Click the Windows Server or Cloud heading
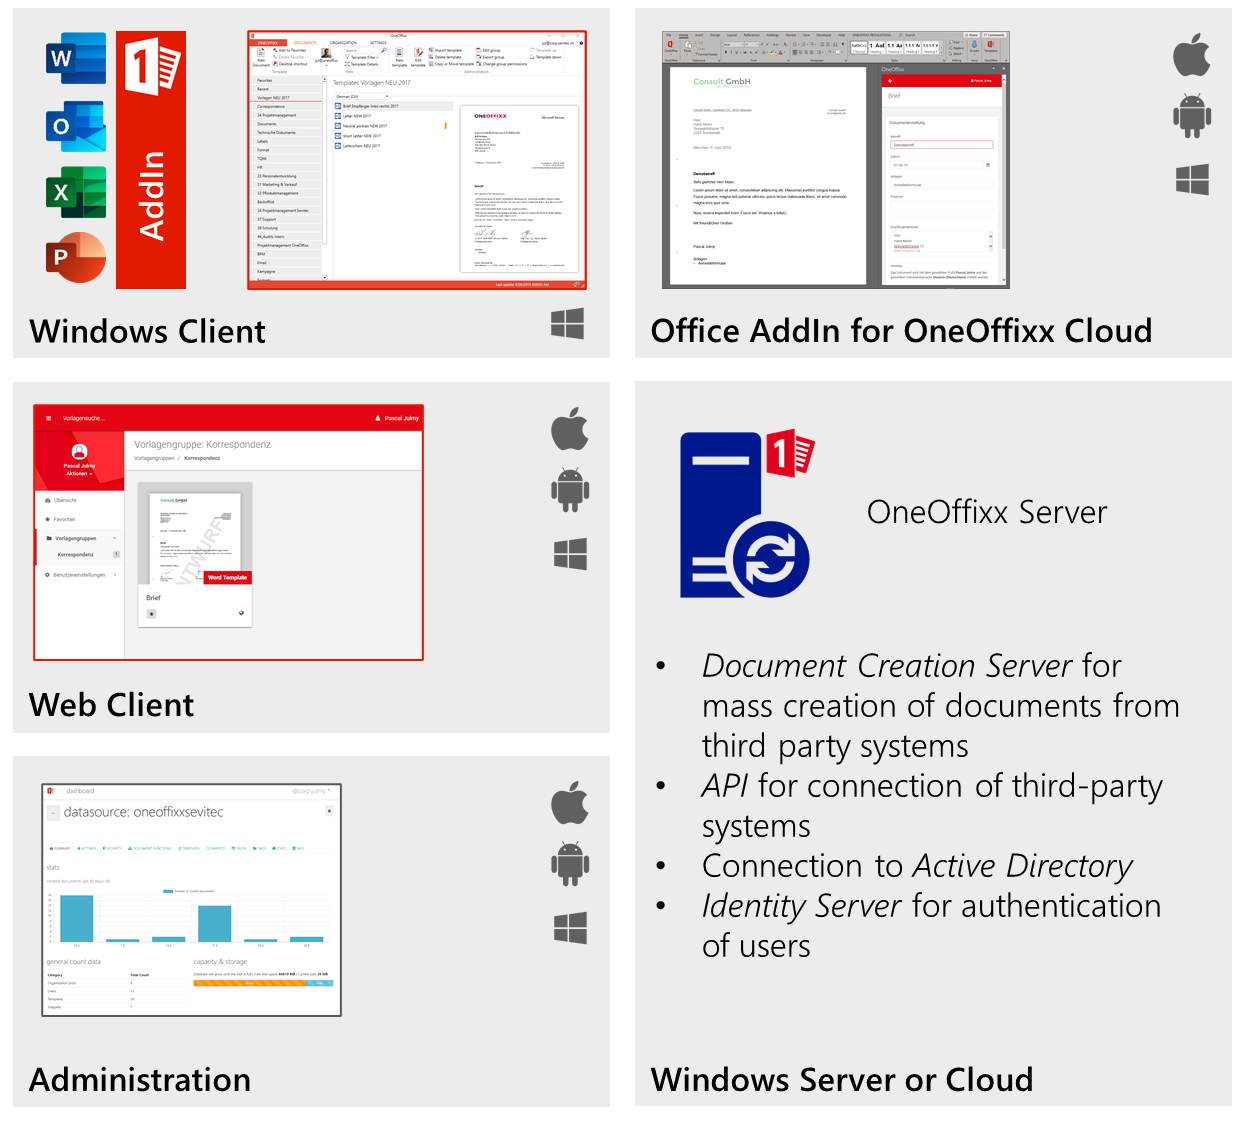 coord(842,1080)
